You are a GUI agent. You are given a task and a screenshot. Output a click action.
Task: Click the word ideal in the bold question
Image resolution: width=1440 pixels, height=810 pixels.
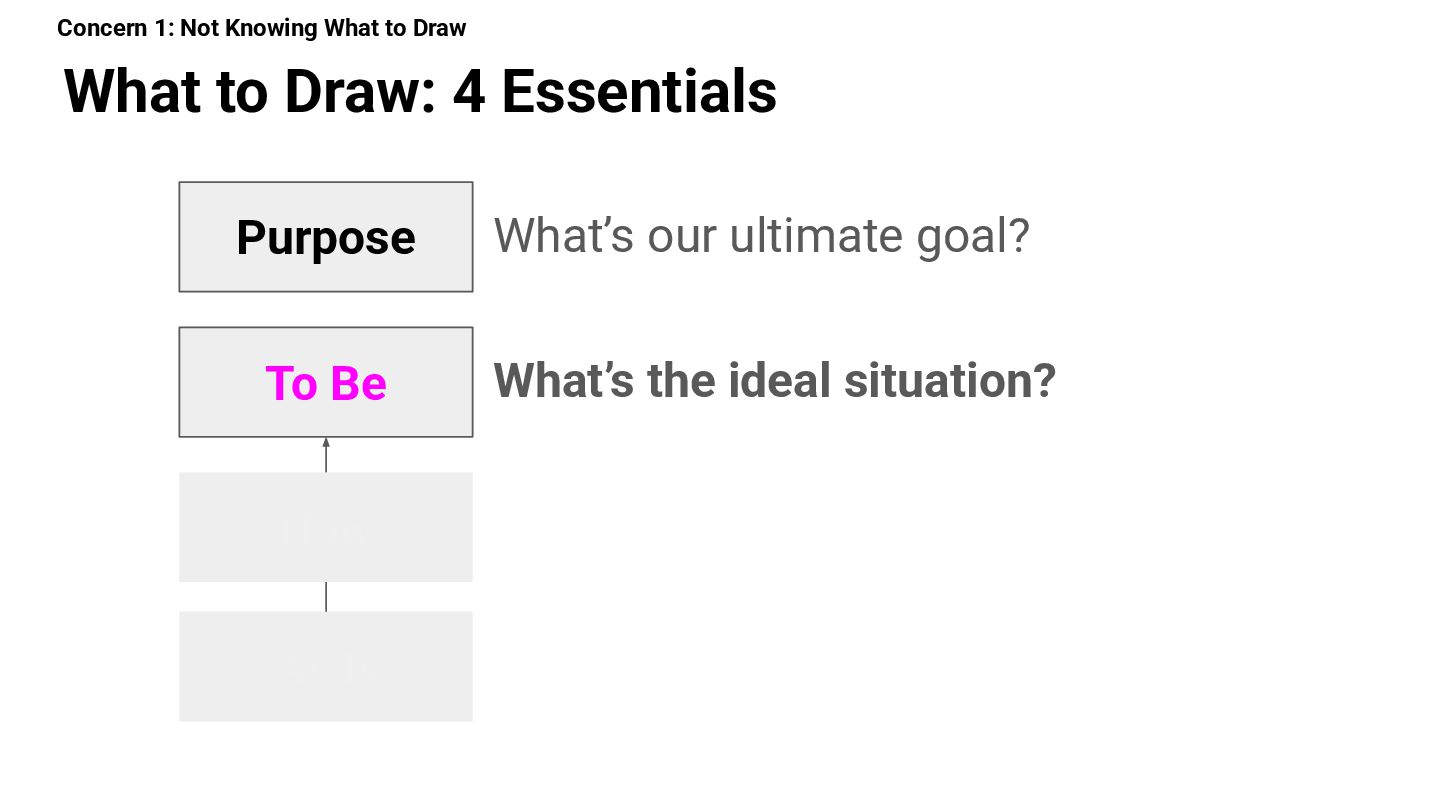tap(778, 380)
